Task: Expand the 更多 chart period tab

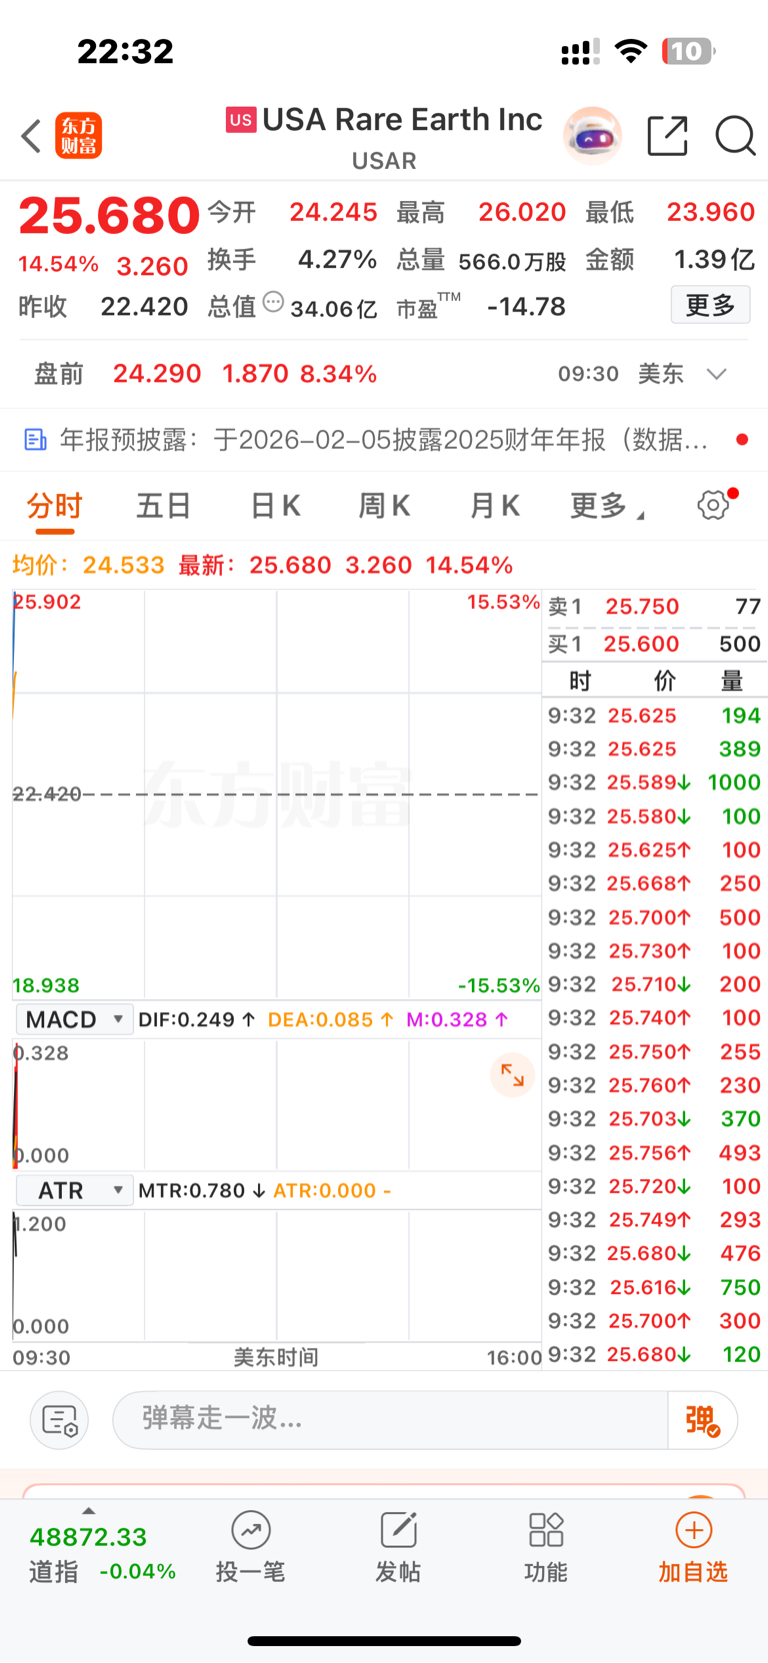Action: pyautogui.click(x=606, y=506)
